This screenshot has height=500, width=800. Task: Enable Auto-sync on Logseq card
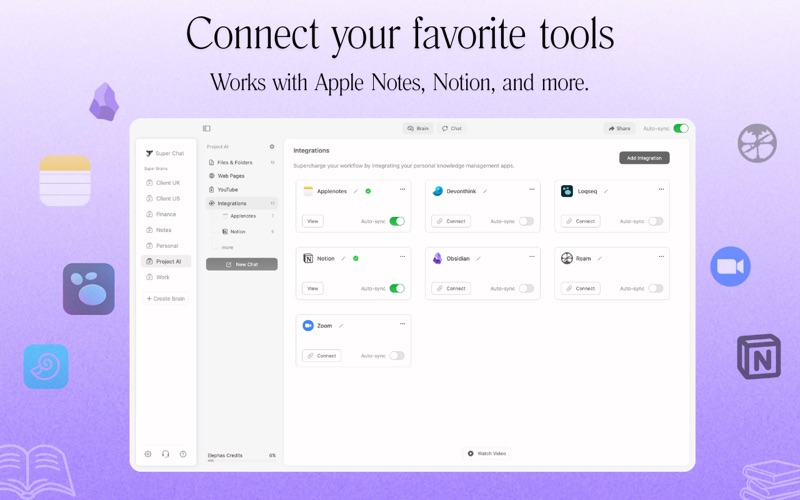coord(656,221)
